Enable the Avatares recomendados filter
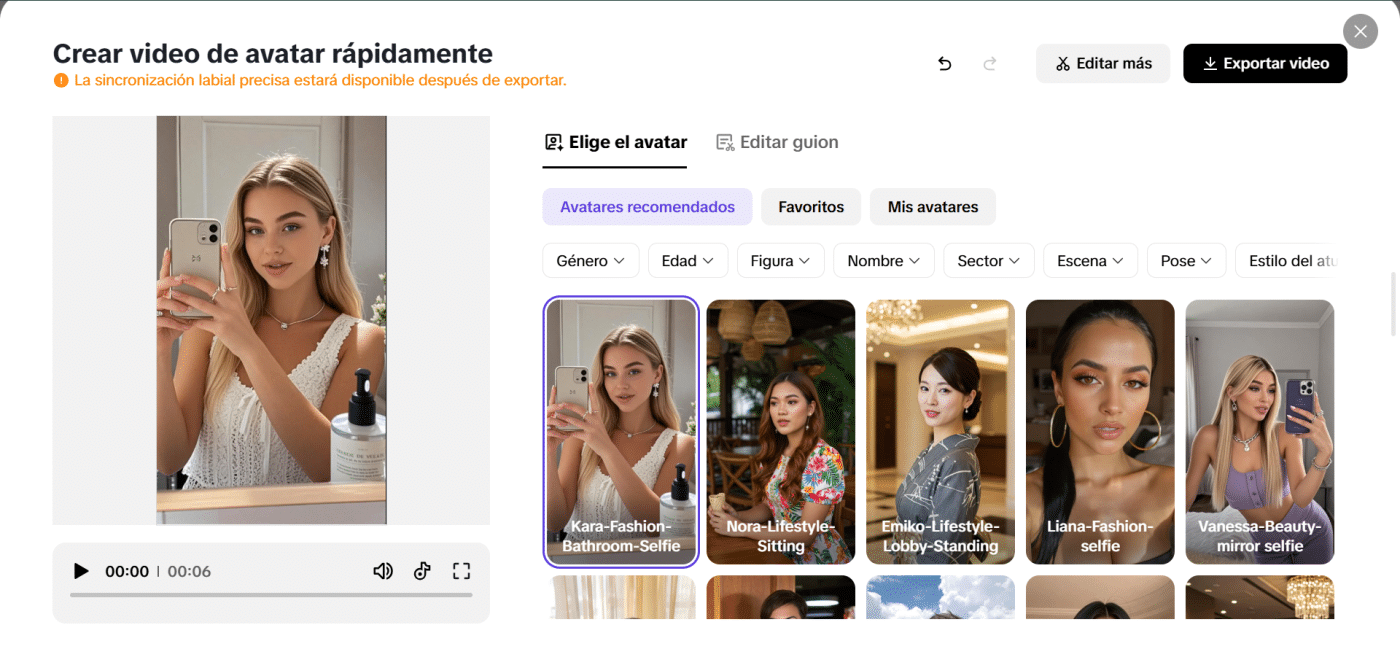Screen dimensions: 1400x649 point(647,207)
